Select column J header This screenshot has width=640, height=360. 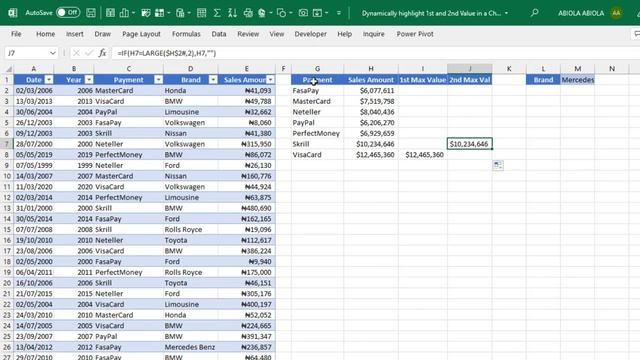click(469, 69)
